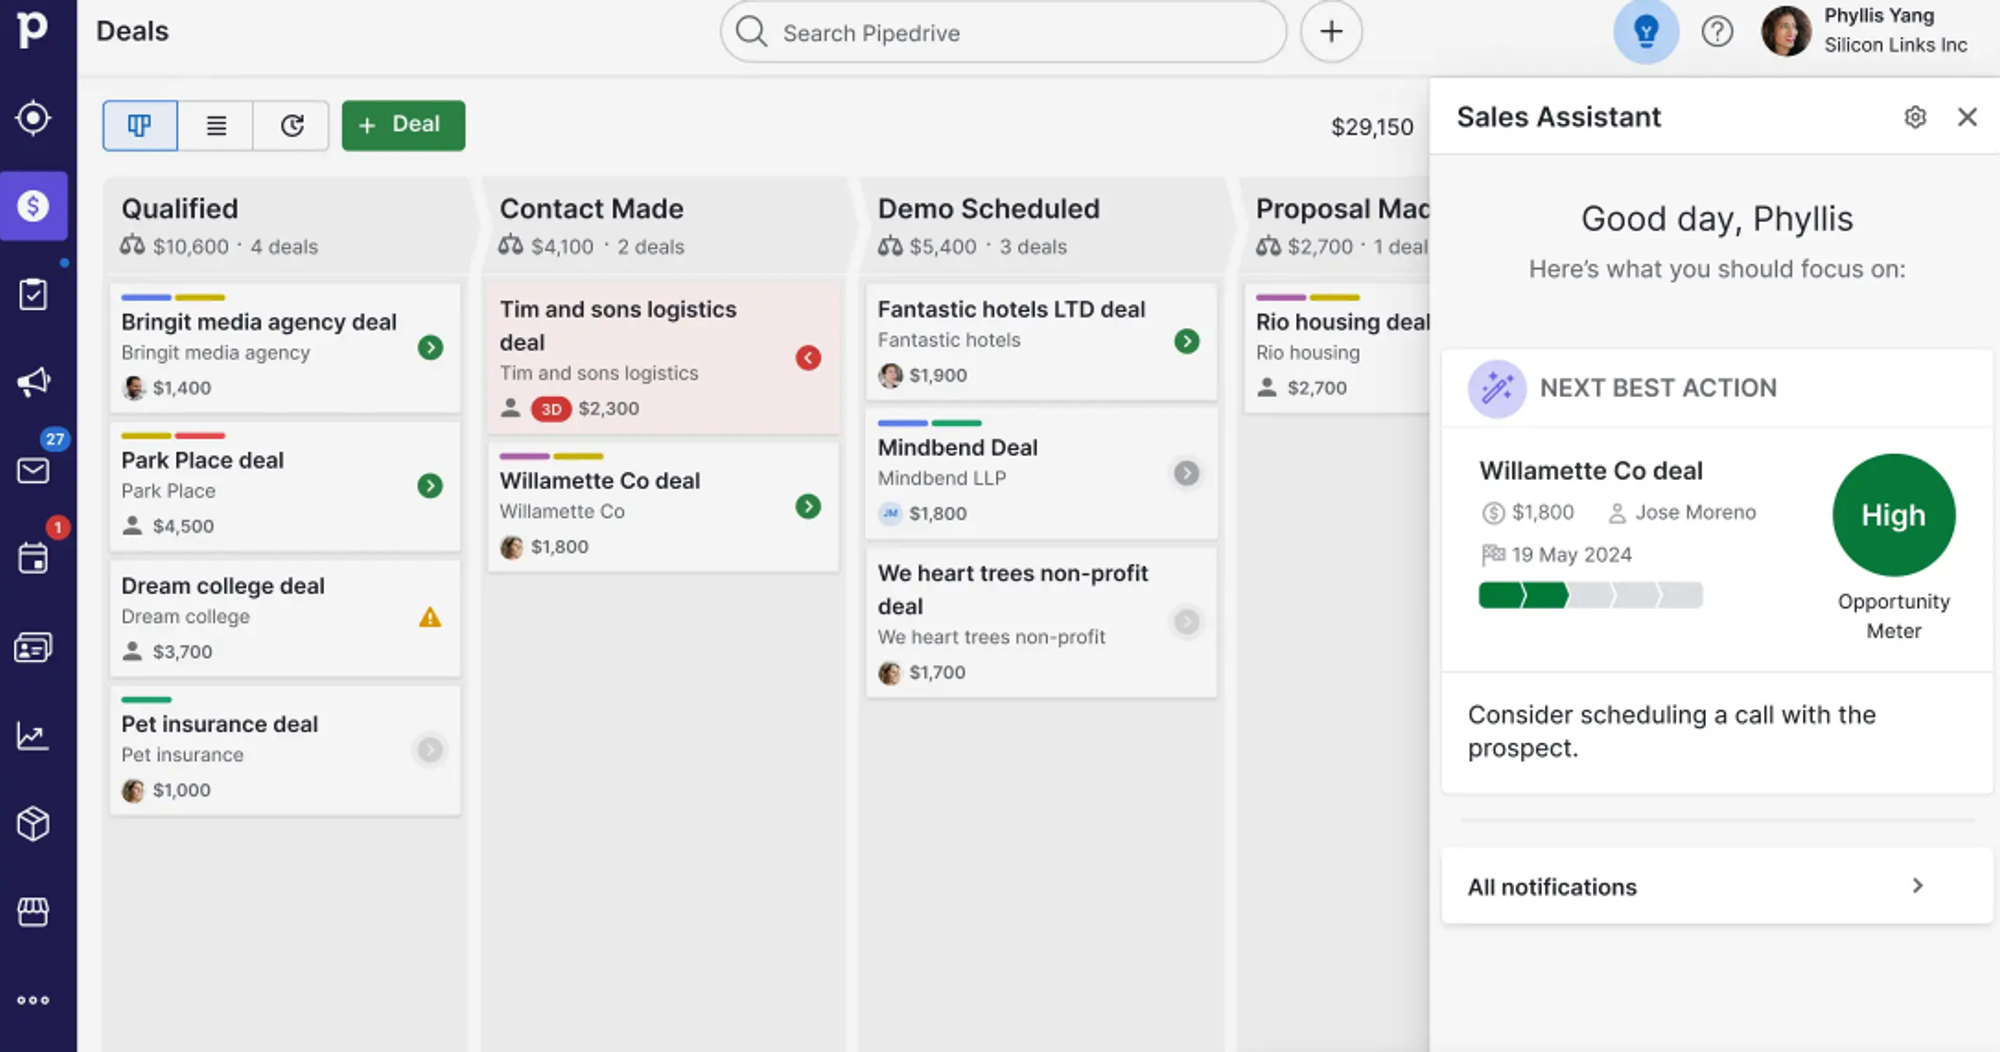Click the High Opportunity Meter badge
Screen dimensions: 2000x1052
(x=1893, y=515)
